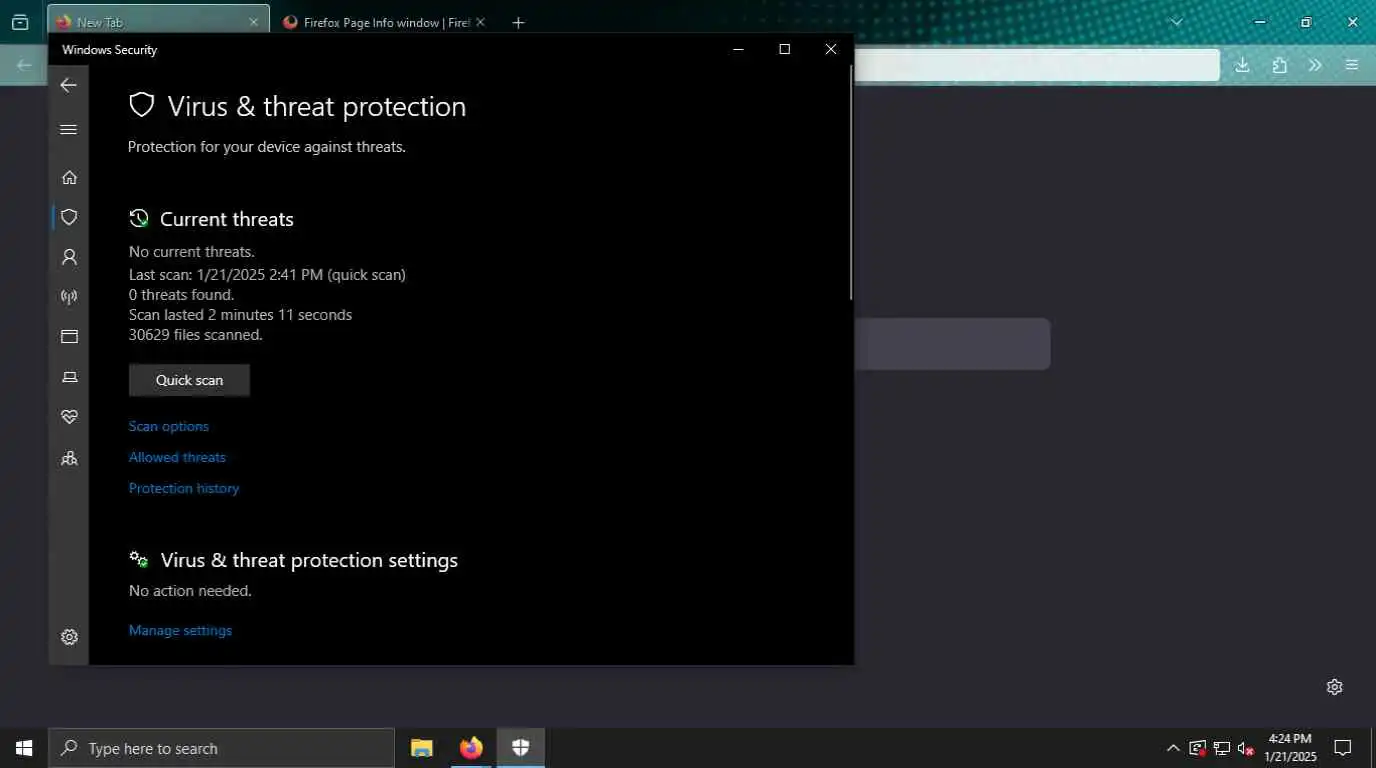Expand the list all tabs chevron
Image resolution: width=1376 pixels, height=768 pixels.
pyautogui.click(x=1176, y=22)
